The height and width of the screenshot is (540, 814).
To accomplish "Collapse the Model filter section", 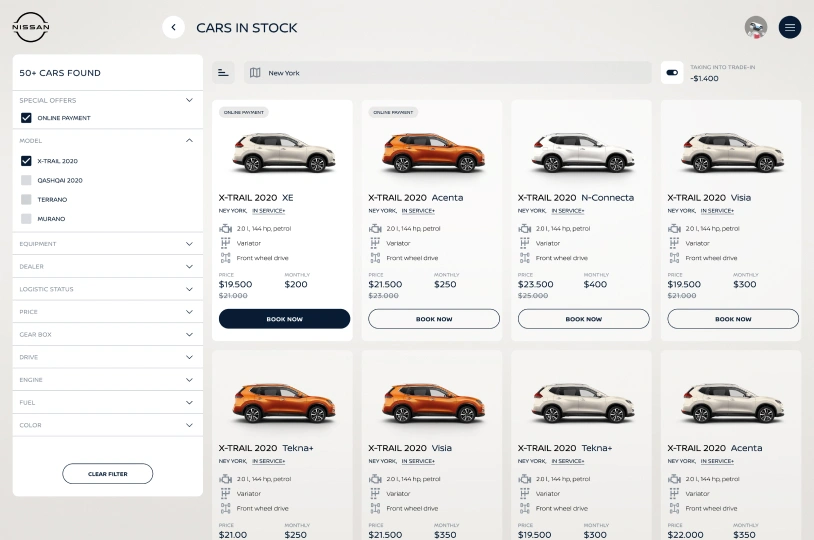I will (189, 141).
